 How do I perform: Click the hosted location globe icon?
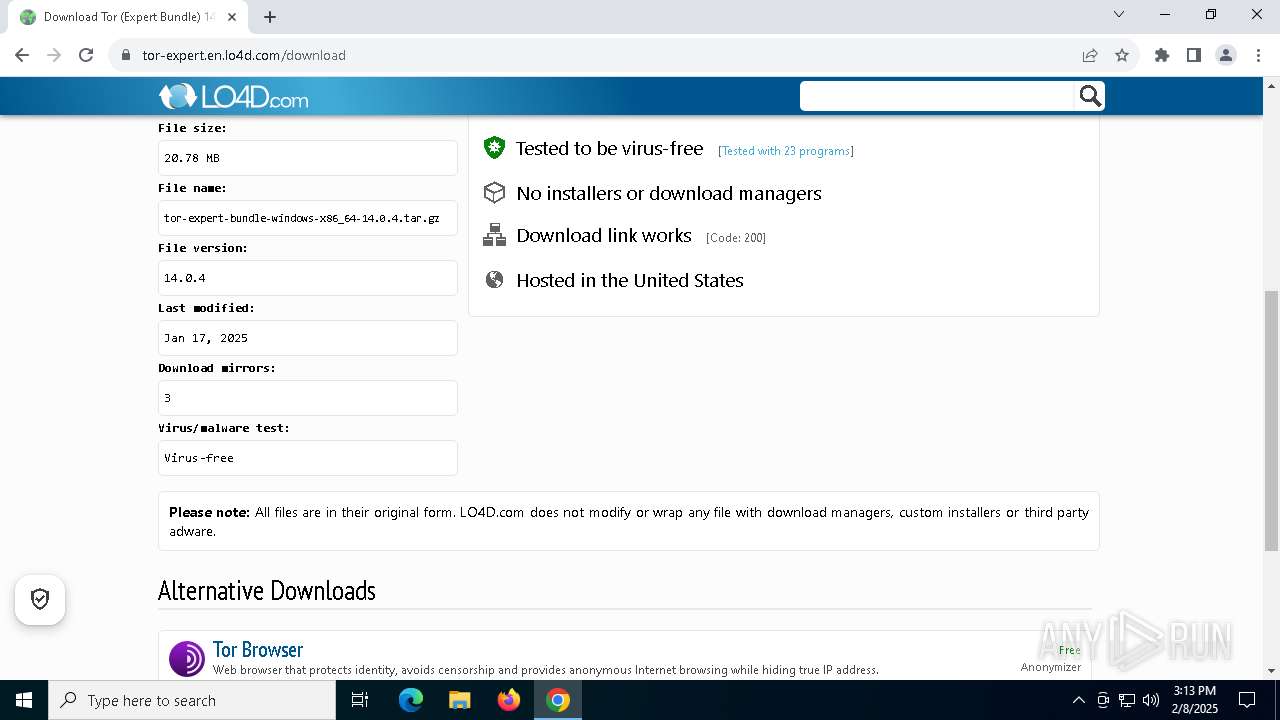point(494,280)
